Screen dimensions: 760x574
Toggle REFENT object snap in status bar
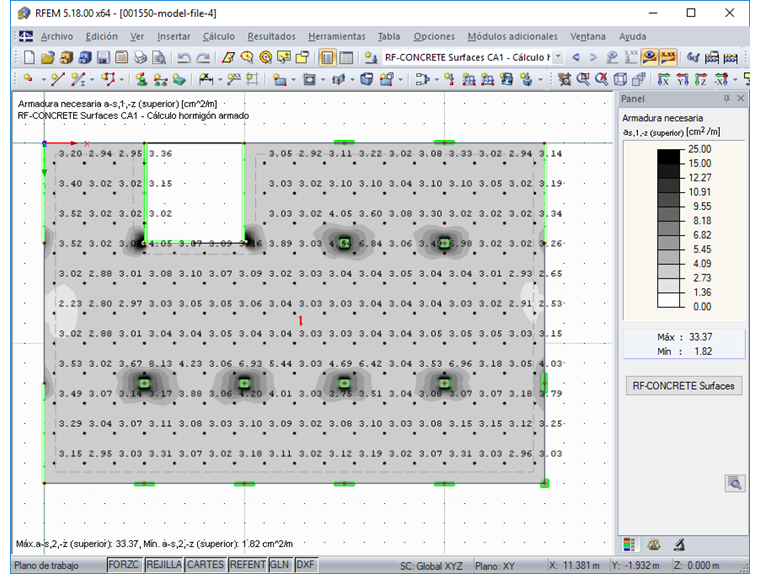coord(247,564)
